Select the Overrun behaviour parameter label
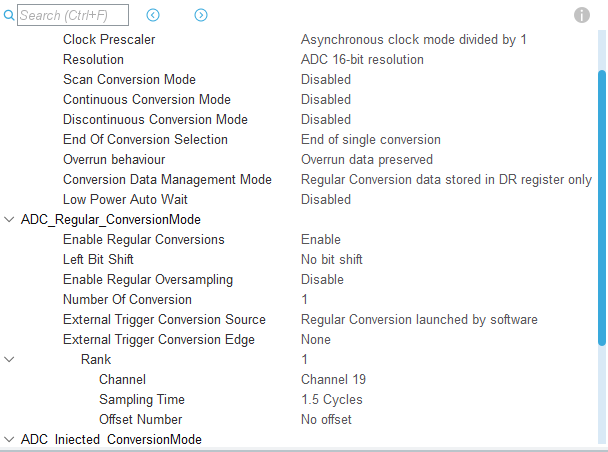608x452 pixels. point(114,159)
